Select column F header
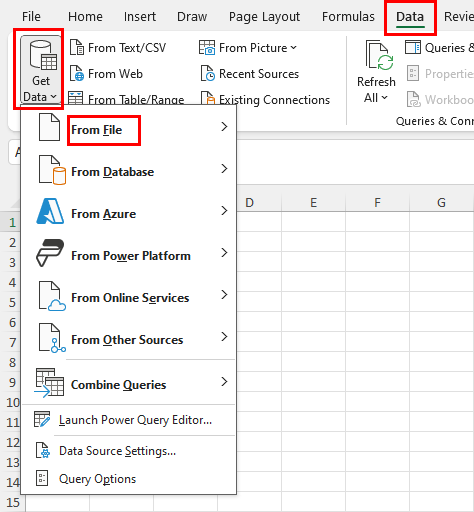 tap(377, 202)
